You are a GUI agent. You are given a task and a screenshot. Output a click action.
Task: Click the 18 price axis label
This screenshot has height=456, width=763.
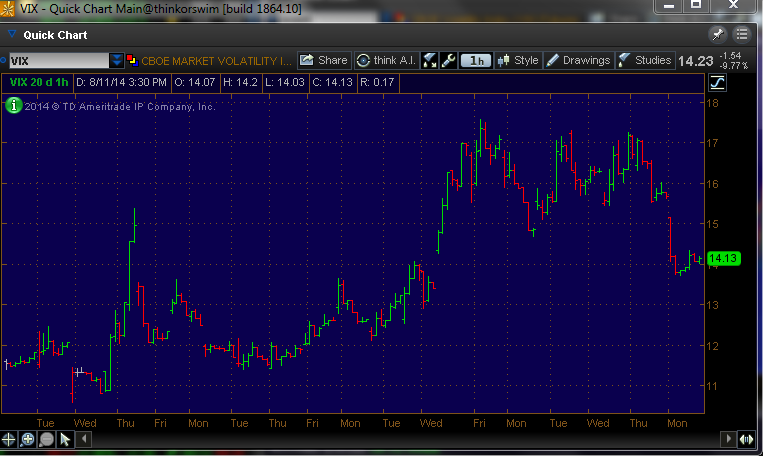point(712,103)
